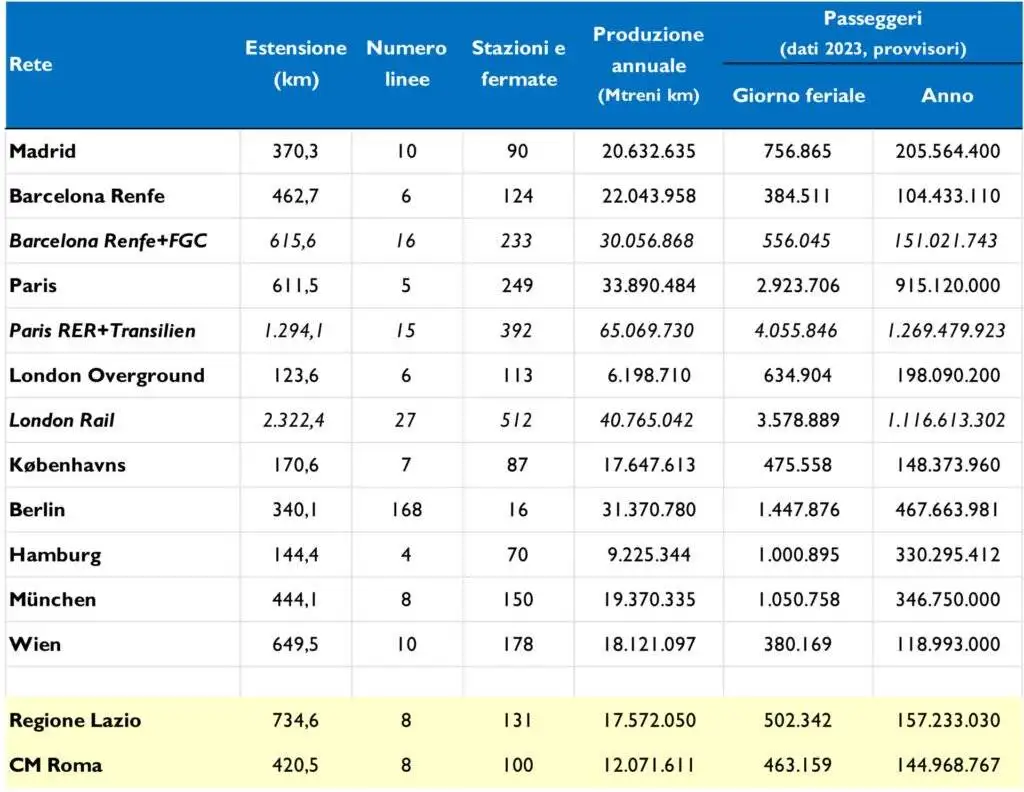This screenshot has width=1024, height=792.
Task: Click the London Overground row label
Action: pos(107,376)
